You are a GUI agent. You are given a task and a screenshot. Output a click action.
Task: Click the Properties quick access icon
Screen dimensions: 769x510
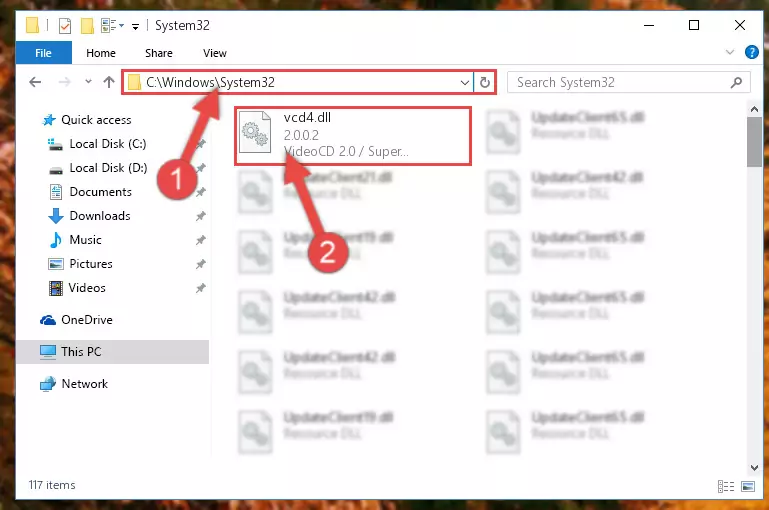65,26
